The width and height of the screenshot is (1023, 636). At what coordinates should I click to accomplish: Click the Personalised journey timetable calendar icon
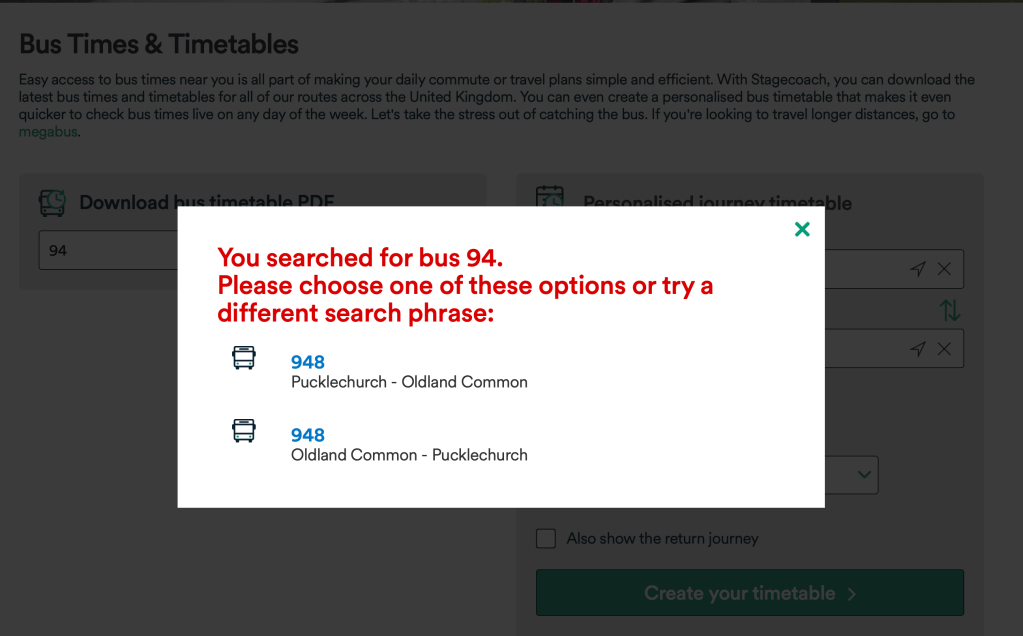[550, 198]
